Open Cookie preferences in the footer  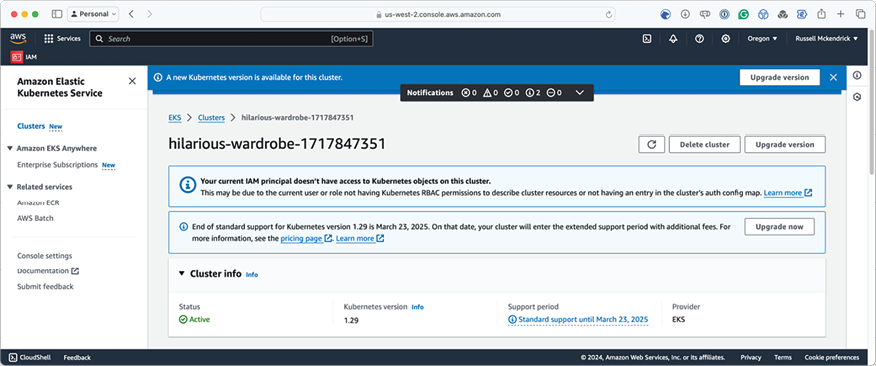(x=832, y=358)
